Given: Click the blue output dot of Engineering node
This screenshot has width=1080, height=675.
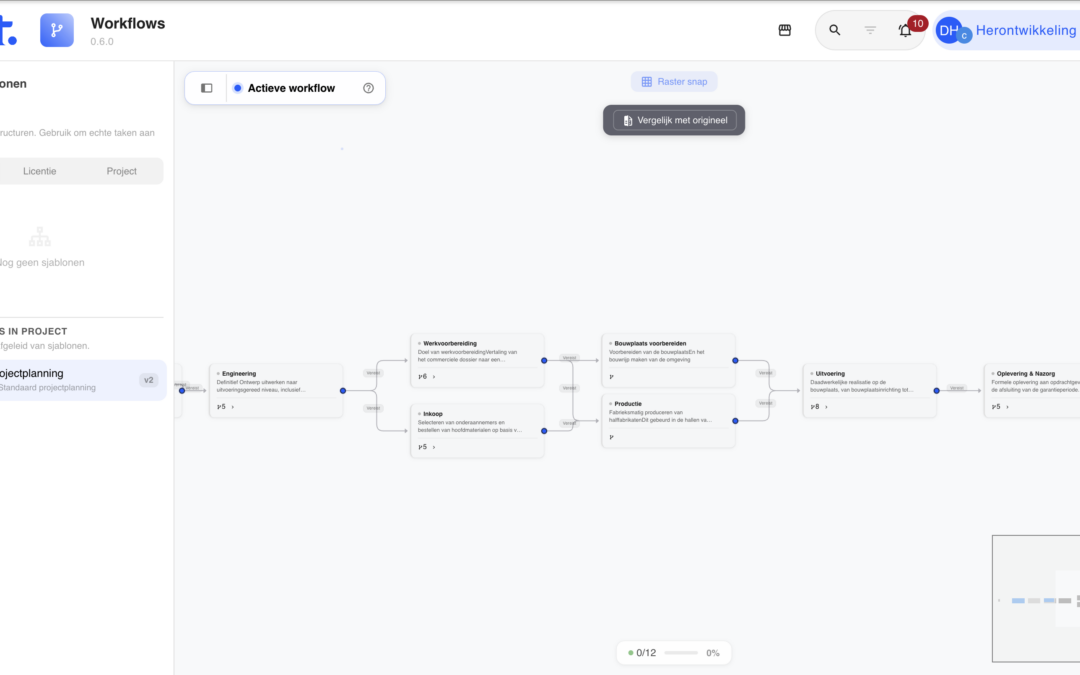Looking at the screenshot, I should (x=343, y=391).
